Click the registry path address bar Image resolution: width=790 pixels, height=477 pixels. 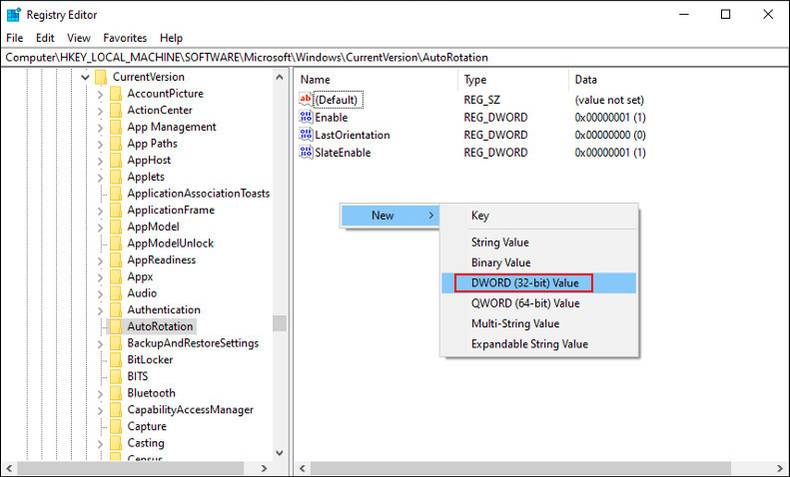click(x=394, y=57)
